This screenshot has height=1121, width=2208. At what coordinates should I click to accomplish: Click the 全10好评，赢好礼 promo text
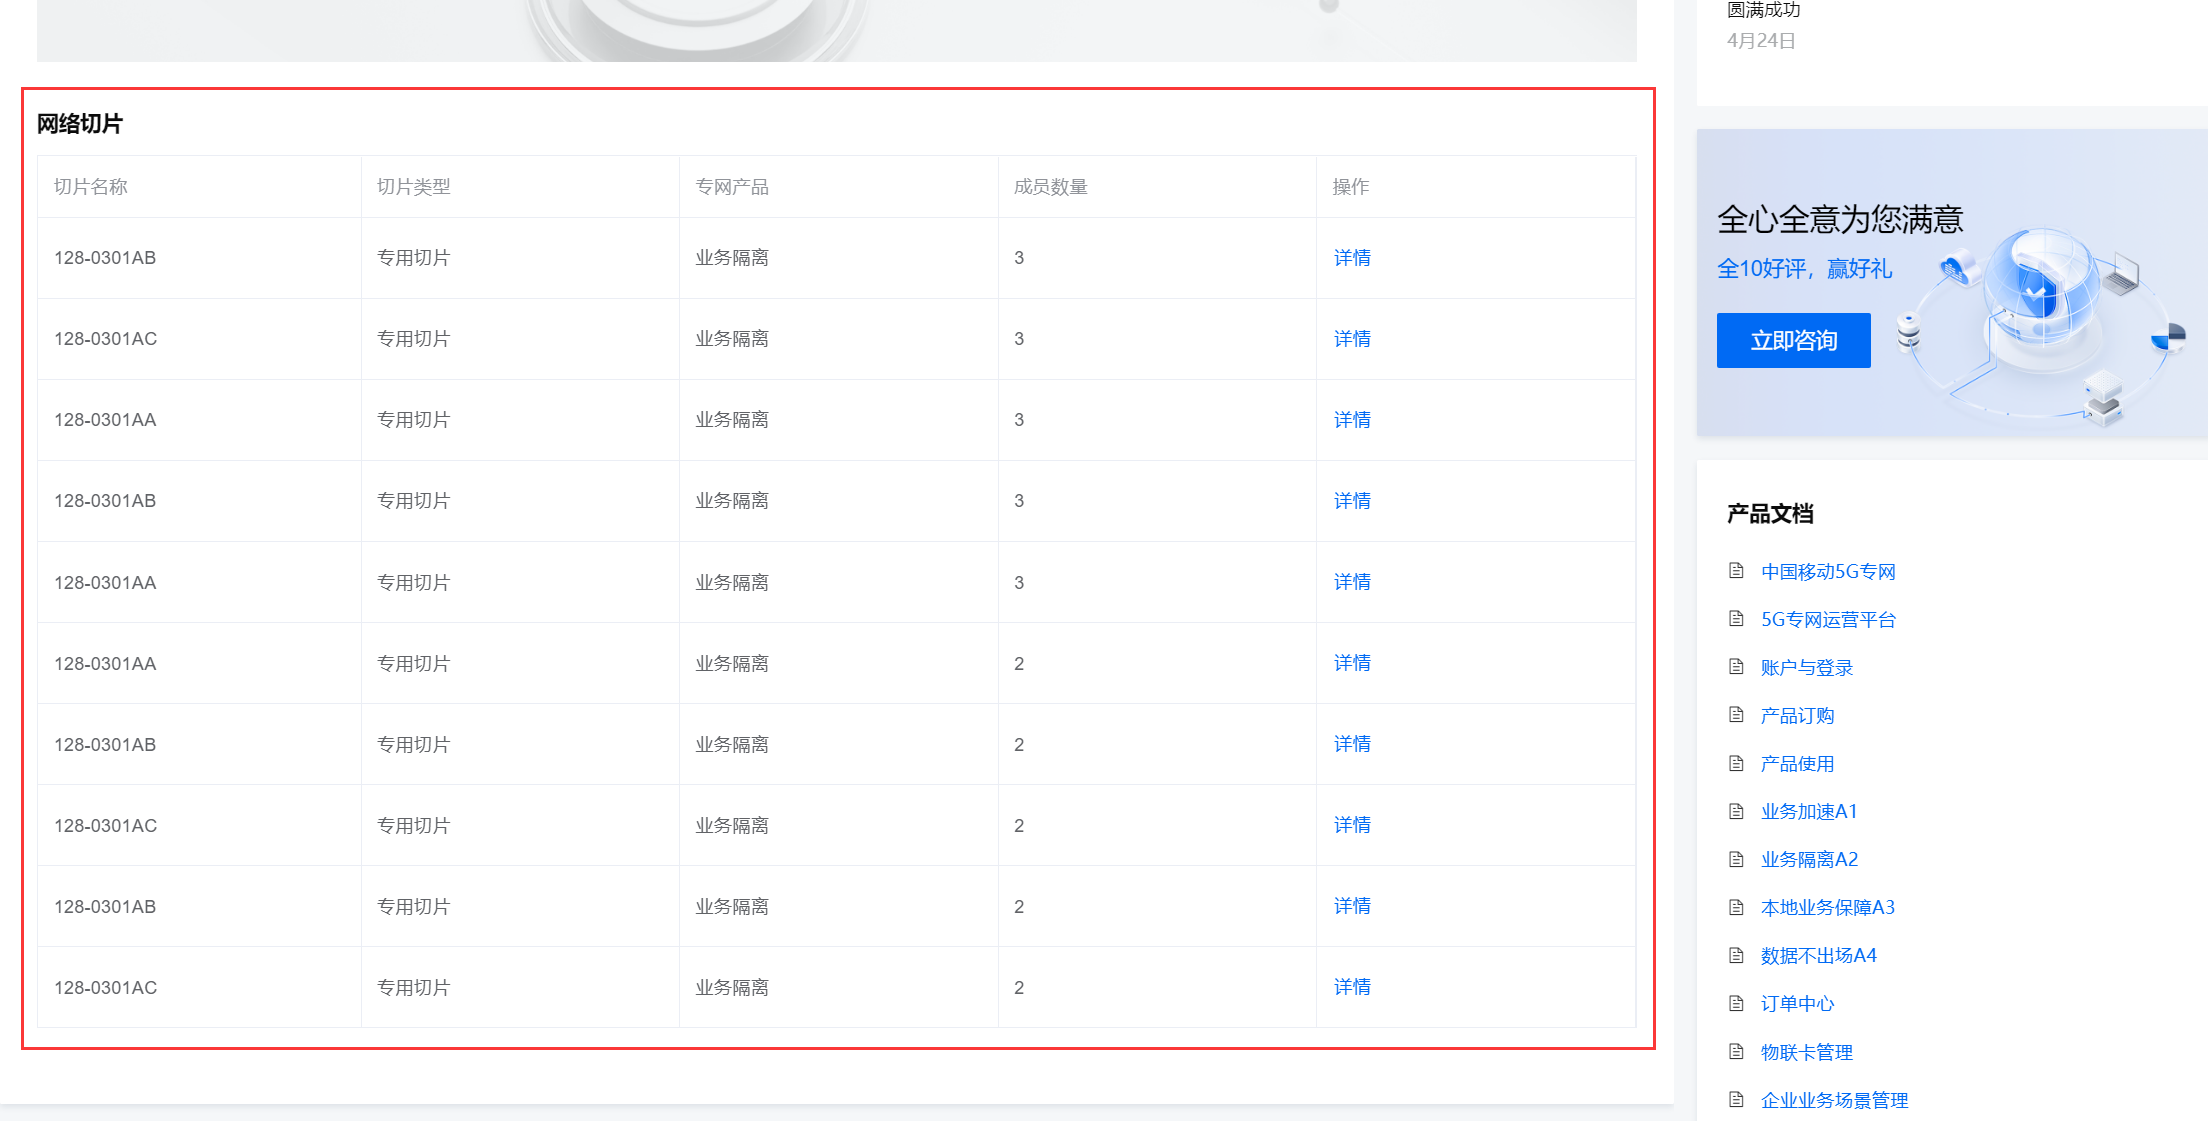pos(1804,269)
